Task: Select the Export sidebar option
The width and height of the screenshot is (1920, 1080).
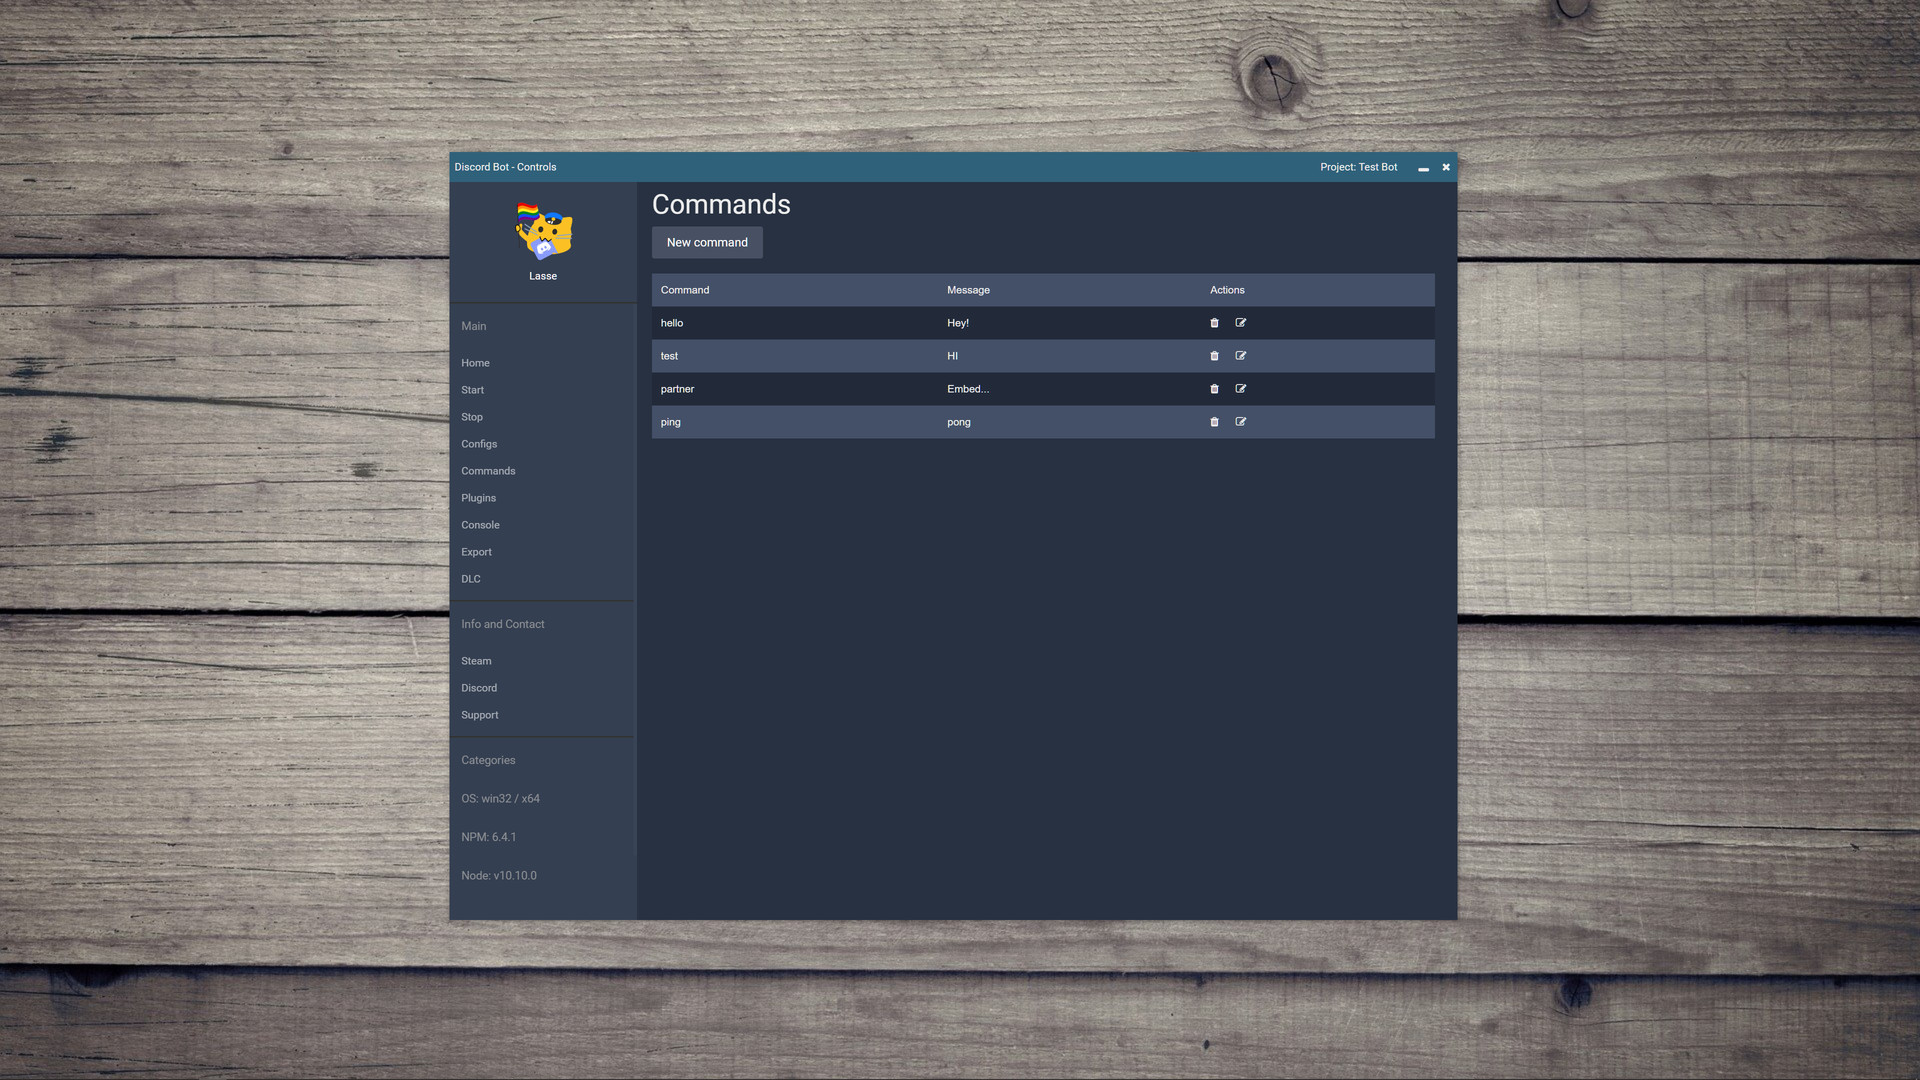Action: point(476,551)
